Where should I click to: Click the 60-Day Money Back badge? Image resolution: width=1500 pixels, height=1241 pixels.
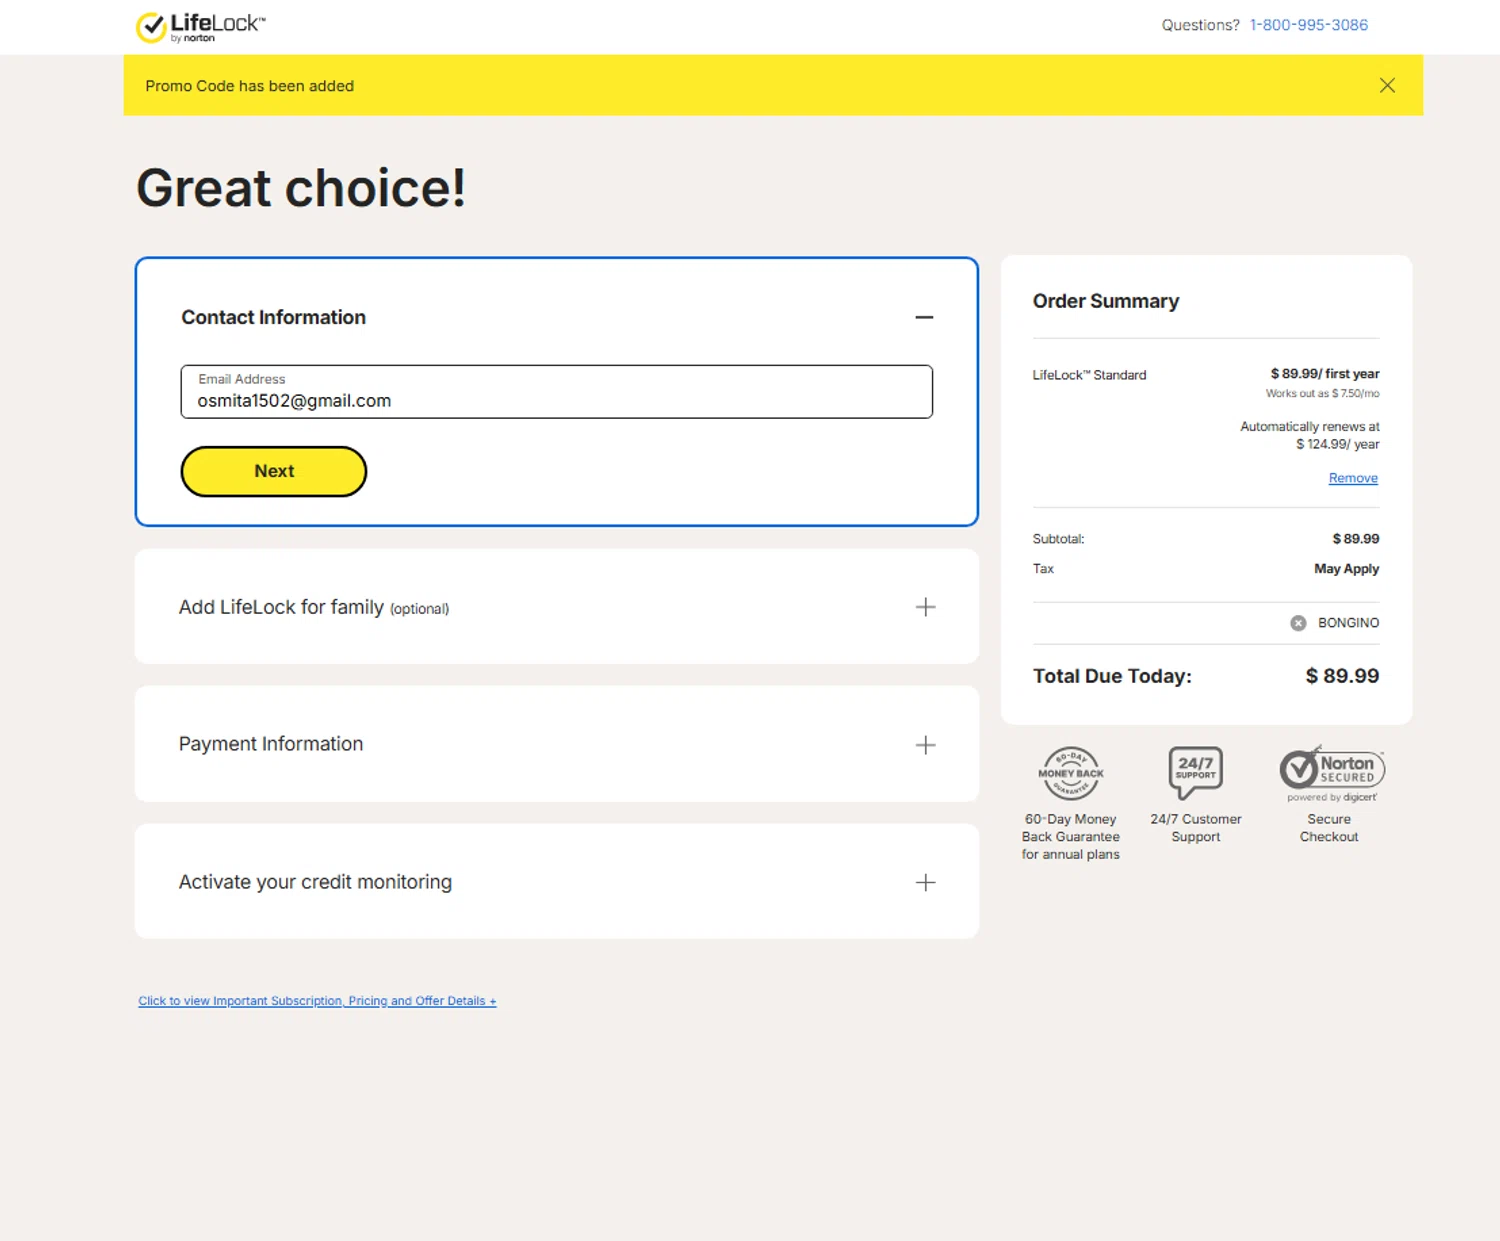[1070, 773]
